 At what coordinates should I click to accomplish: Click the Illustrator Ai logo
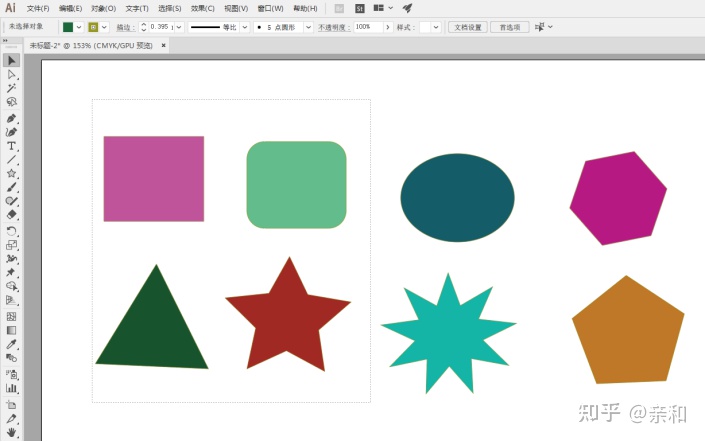pos(10,8)
